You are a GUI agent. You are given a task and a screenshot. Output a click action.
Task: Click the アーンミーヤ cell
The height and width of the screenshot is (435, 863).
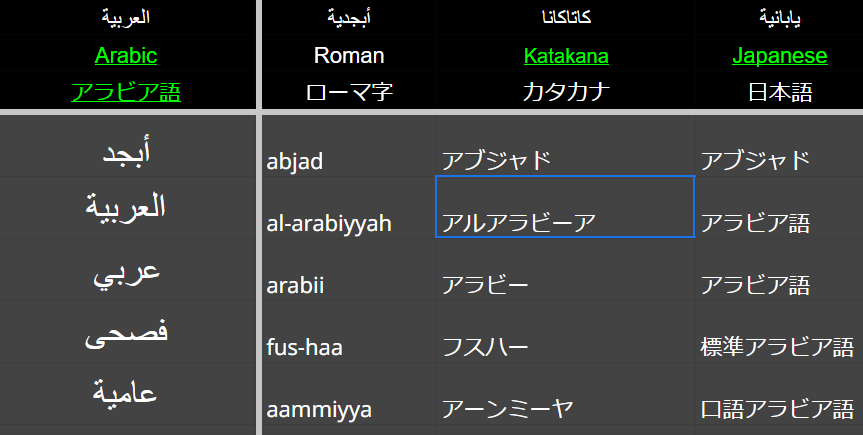click(565, 409)
